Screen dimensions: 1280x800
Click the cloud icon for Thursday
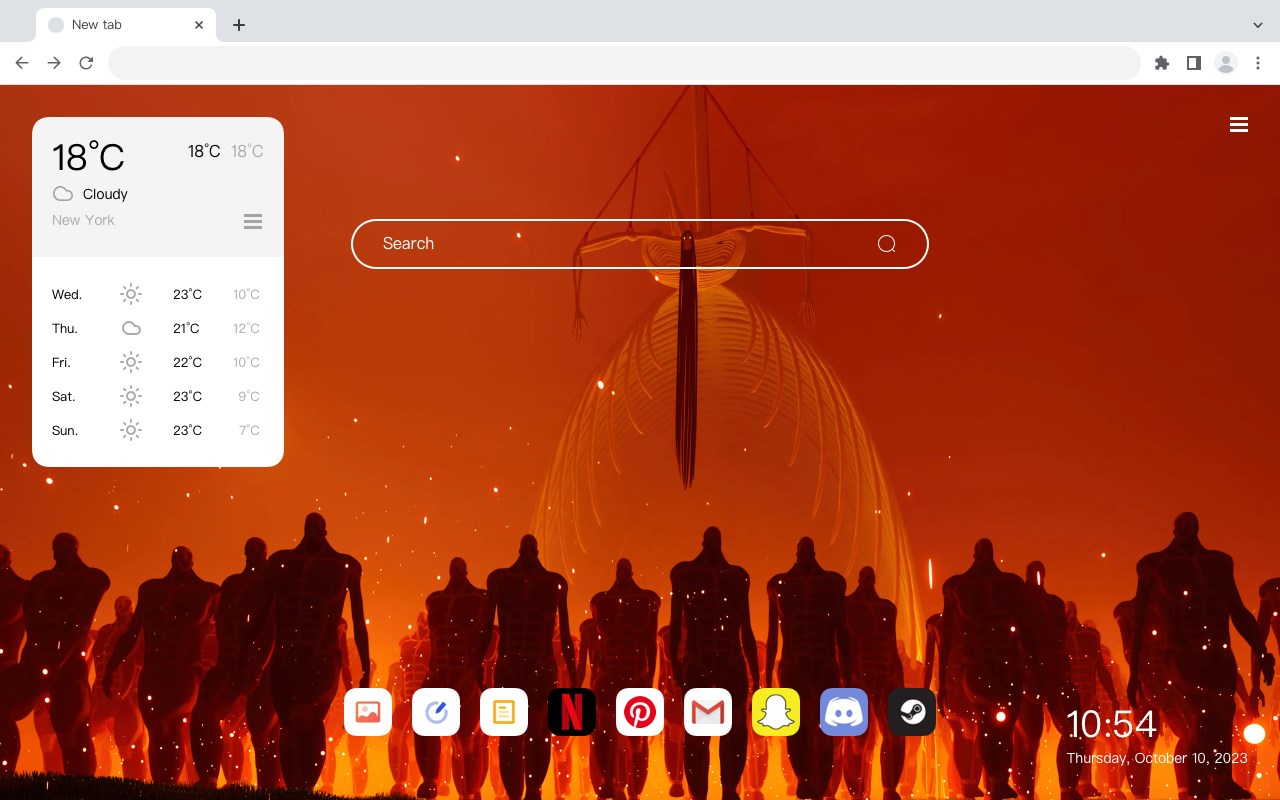coord(131,328)
